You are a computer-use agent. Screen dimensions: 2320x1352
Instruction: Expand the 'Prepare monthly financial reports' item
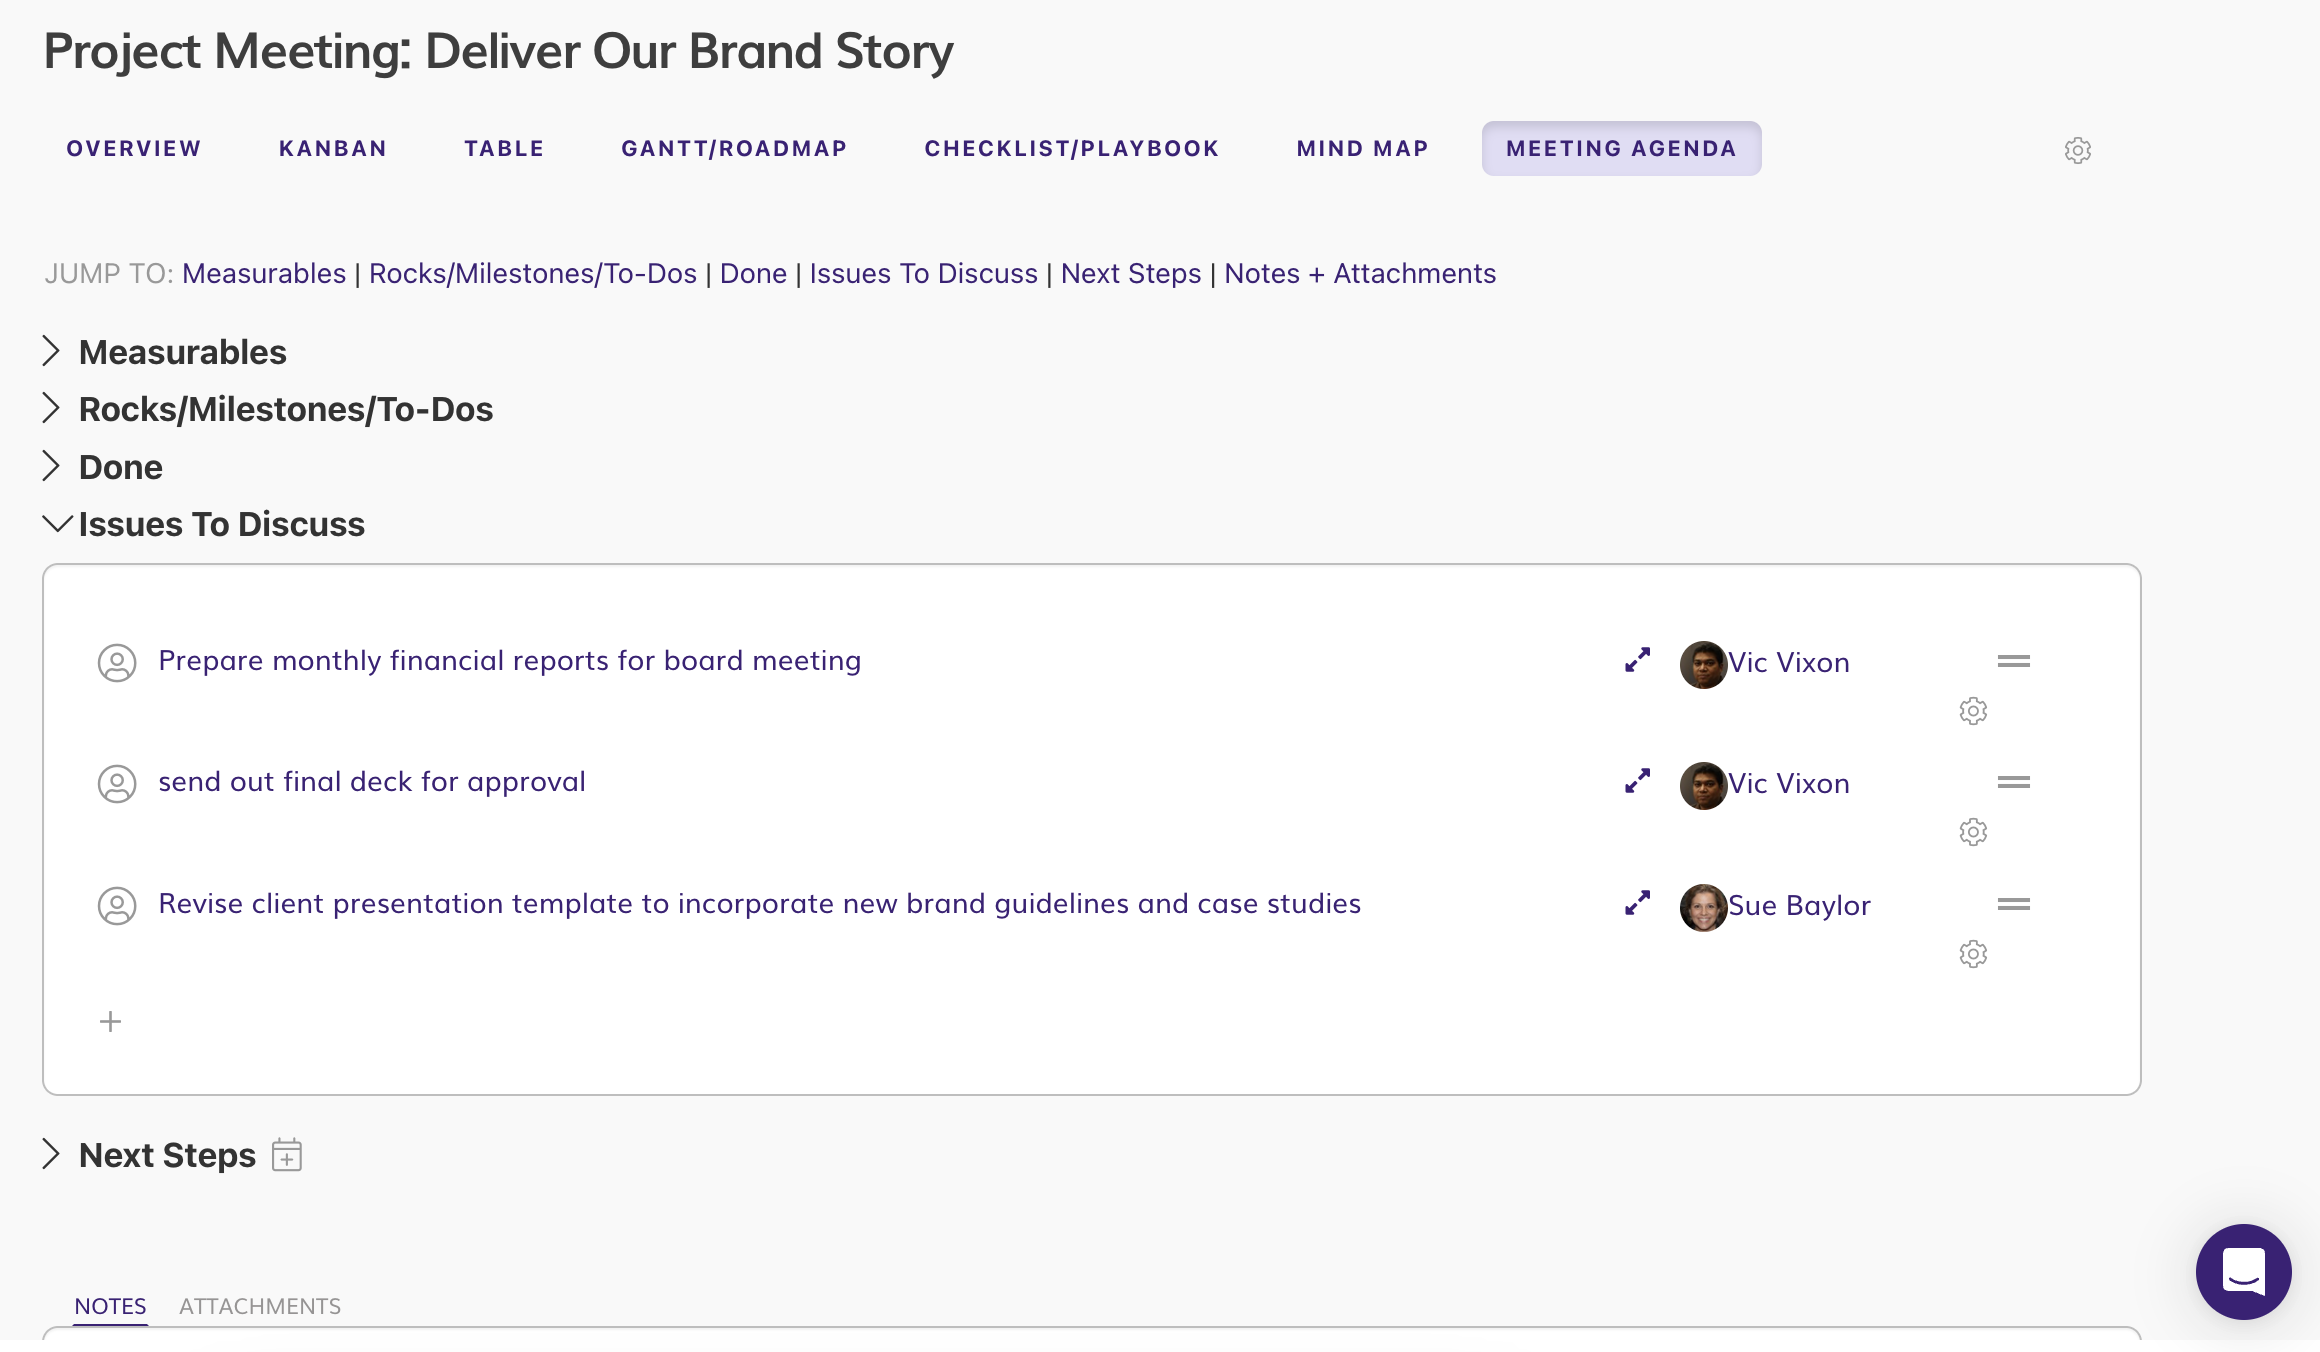(x=1637, y=660)
